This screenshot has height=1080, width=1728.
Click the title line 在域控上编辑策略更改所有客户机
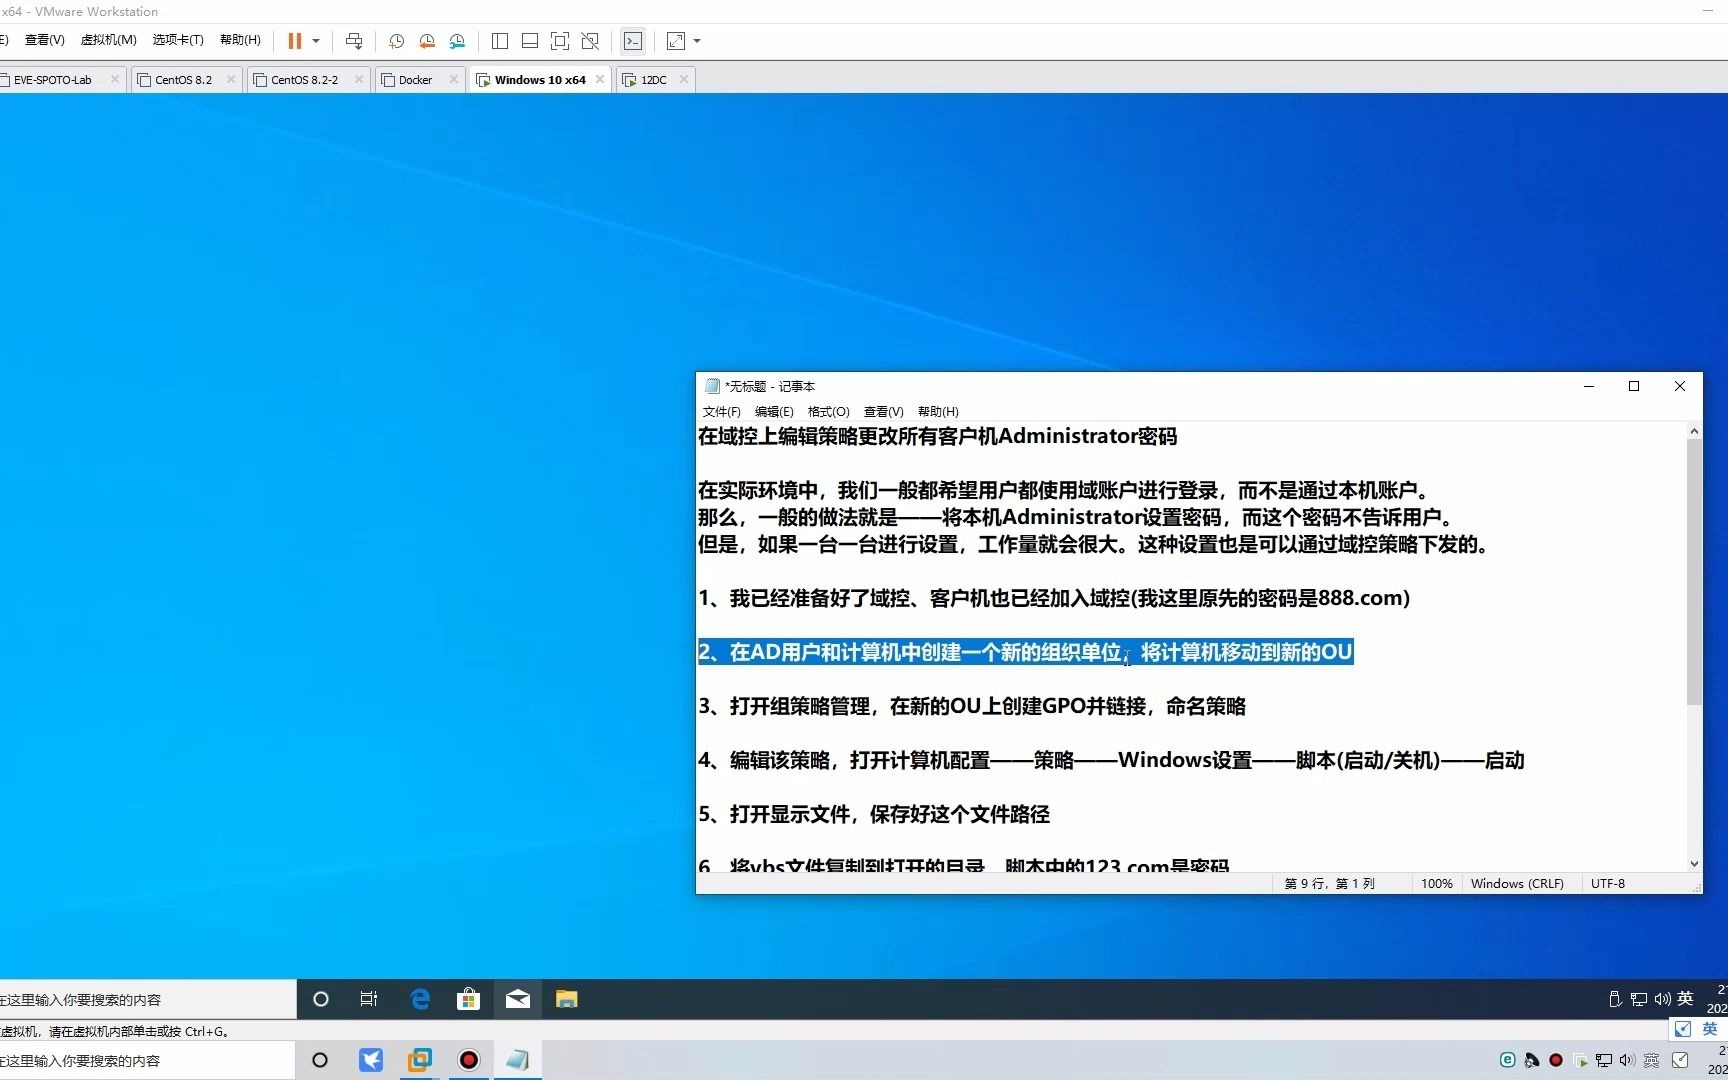pyautogui.click(x=938, y=436)
